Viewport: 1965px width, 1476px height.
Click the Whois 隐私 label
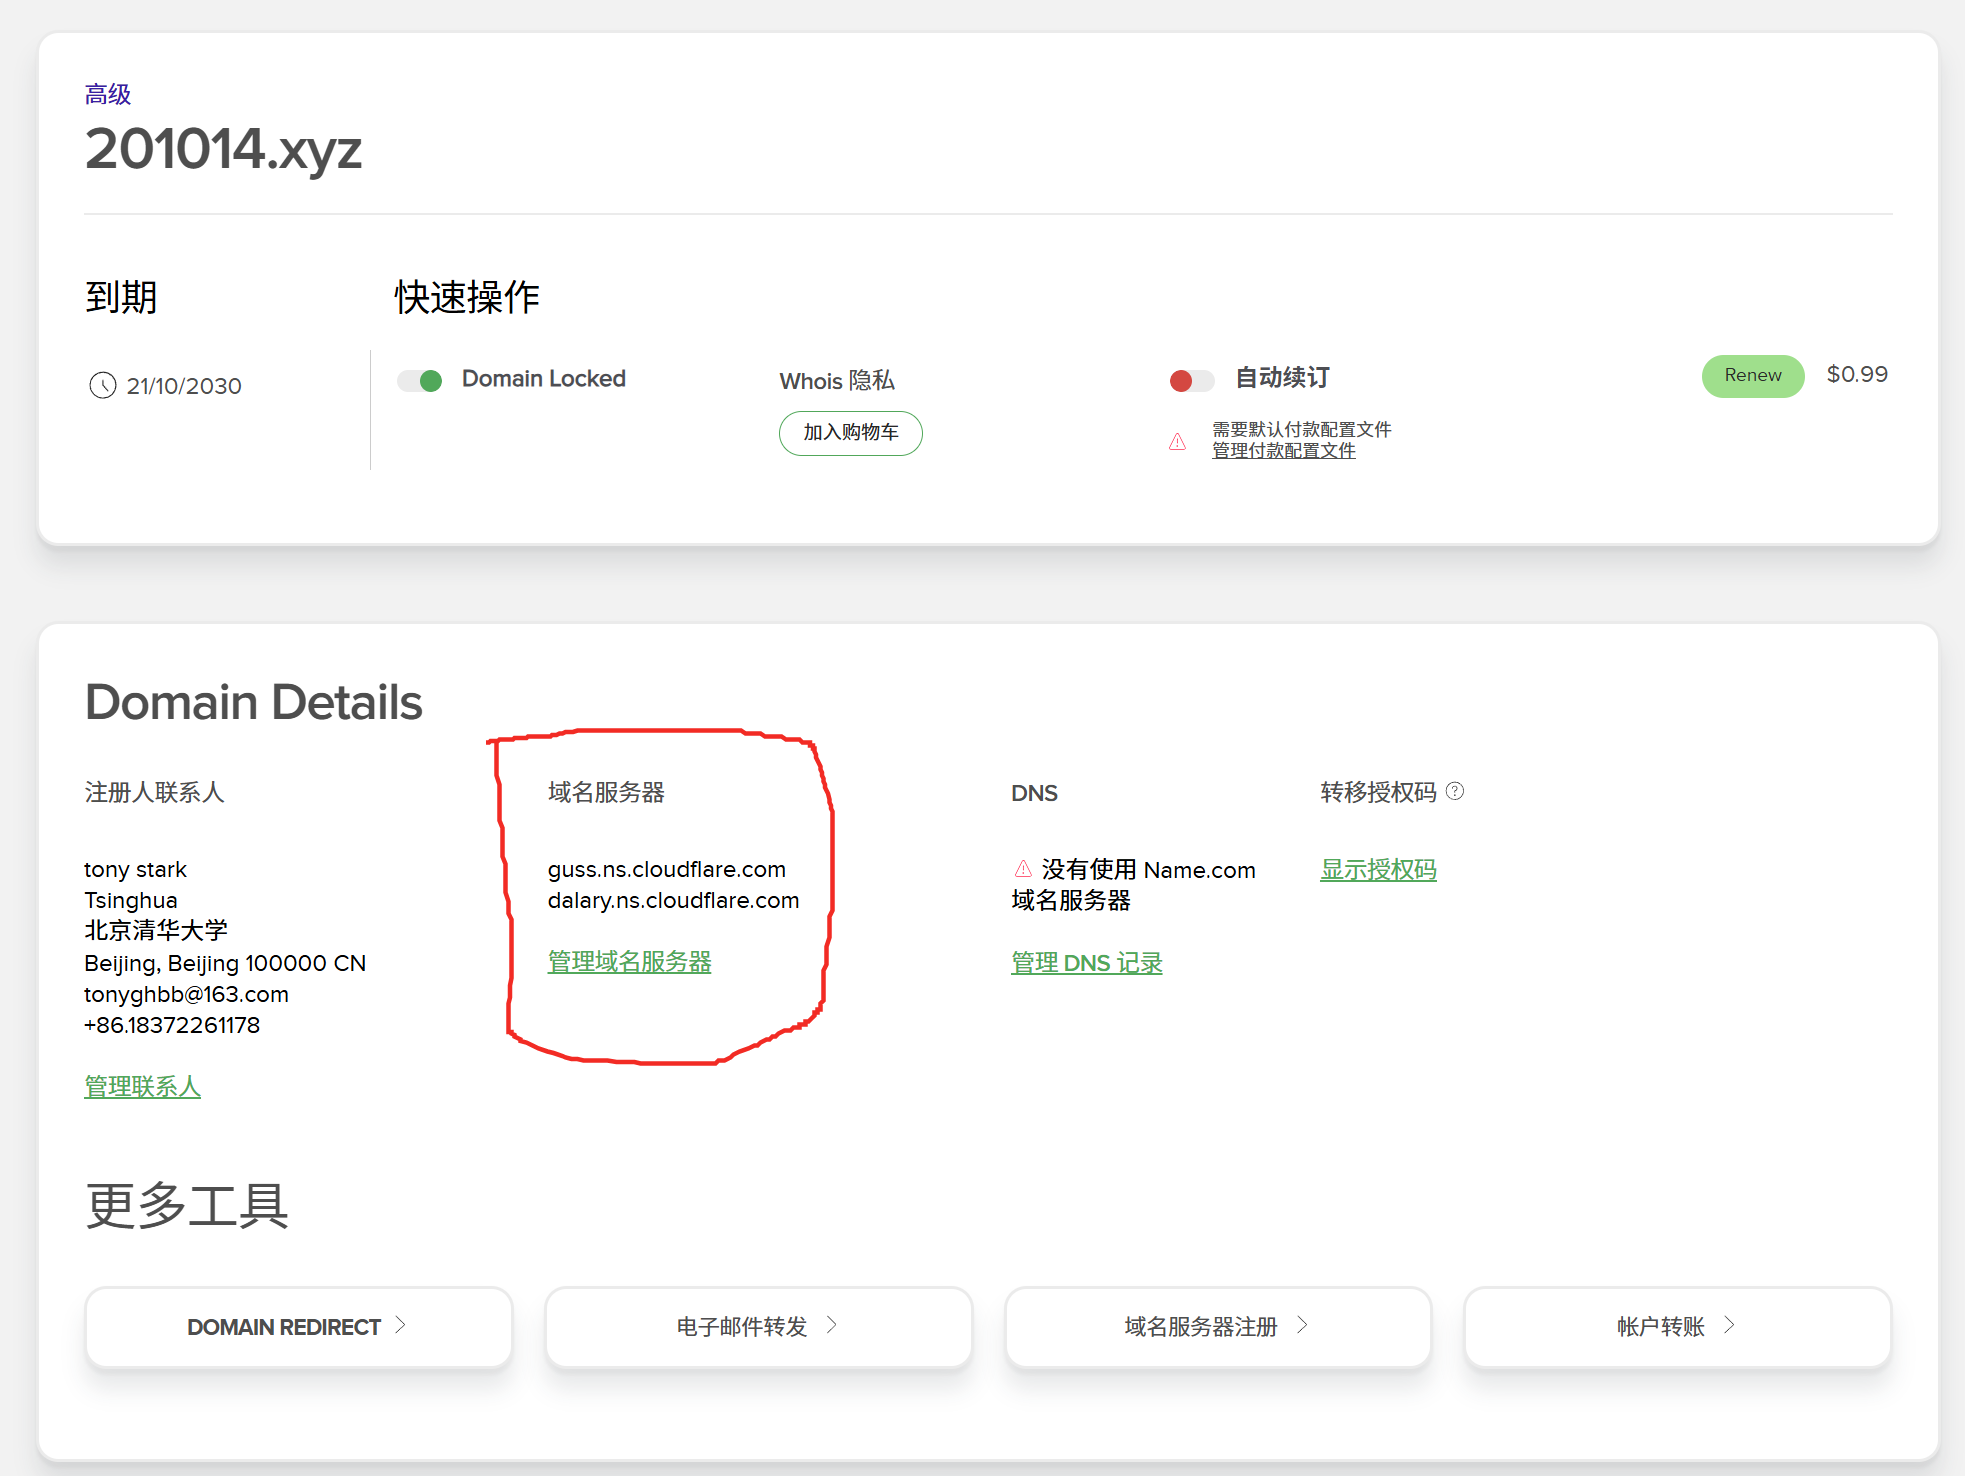(837, 381)
